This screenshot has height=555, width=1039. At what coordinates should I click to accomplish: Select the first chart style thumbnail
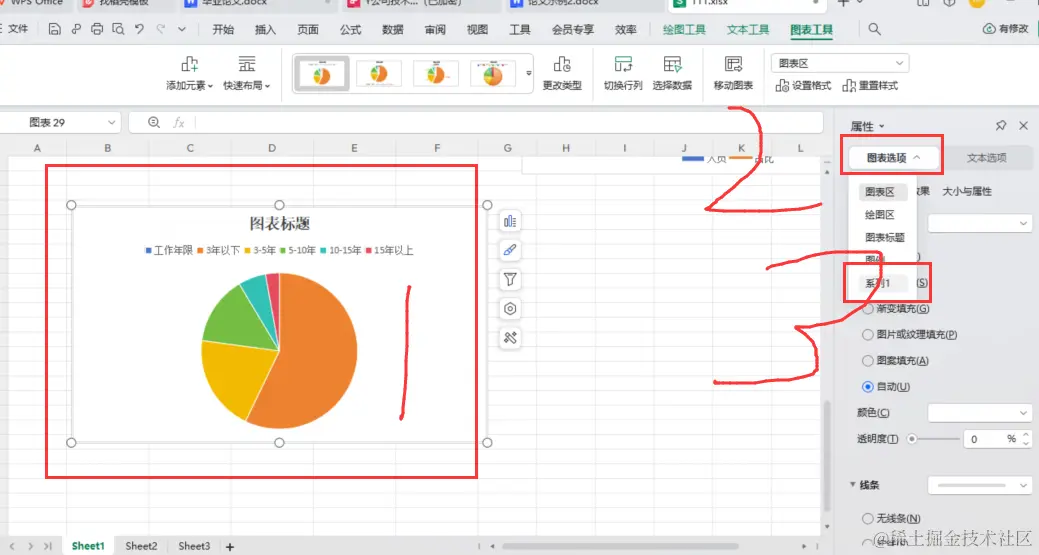point(321,74)
